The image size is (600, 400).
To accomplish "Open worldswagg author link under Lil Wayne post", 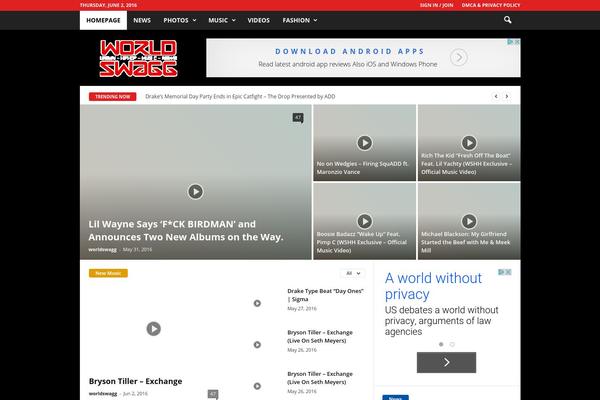I will click(x=103, y=249).
